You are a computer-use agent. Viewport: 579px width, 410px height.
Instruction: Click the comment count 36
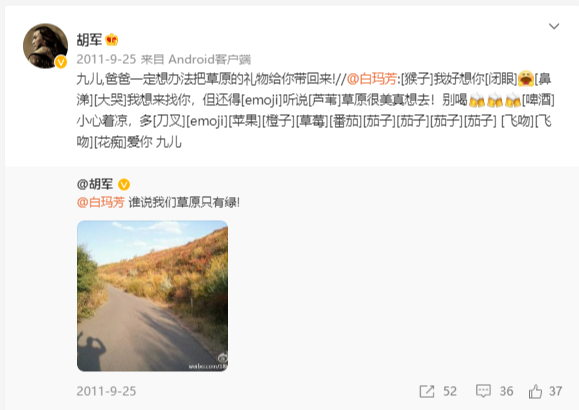point(506,391)
